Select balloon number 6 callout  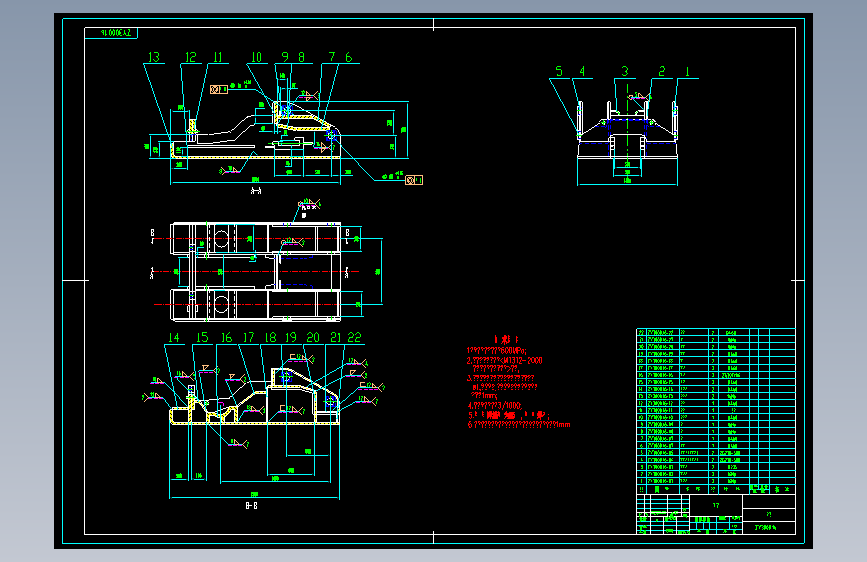348,56
